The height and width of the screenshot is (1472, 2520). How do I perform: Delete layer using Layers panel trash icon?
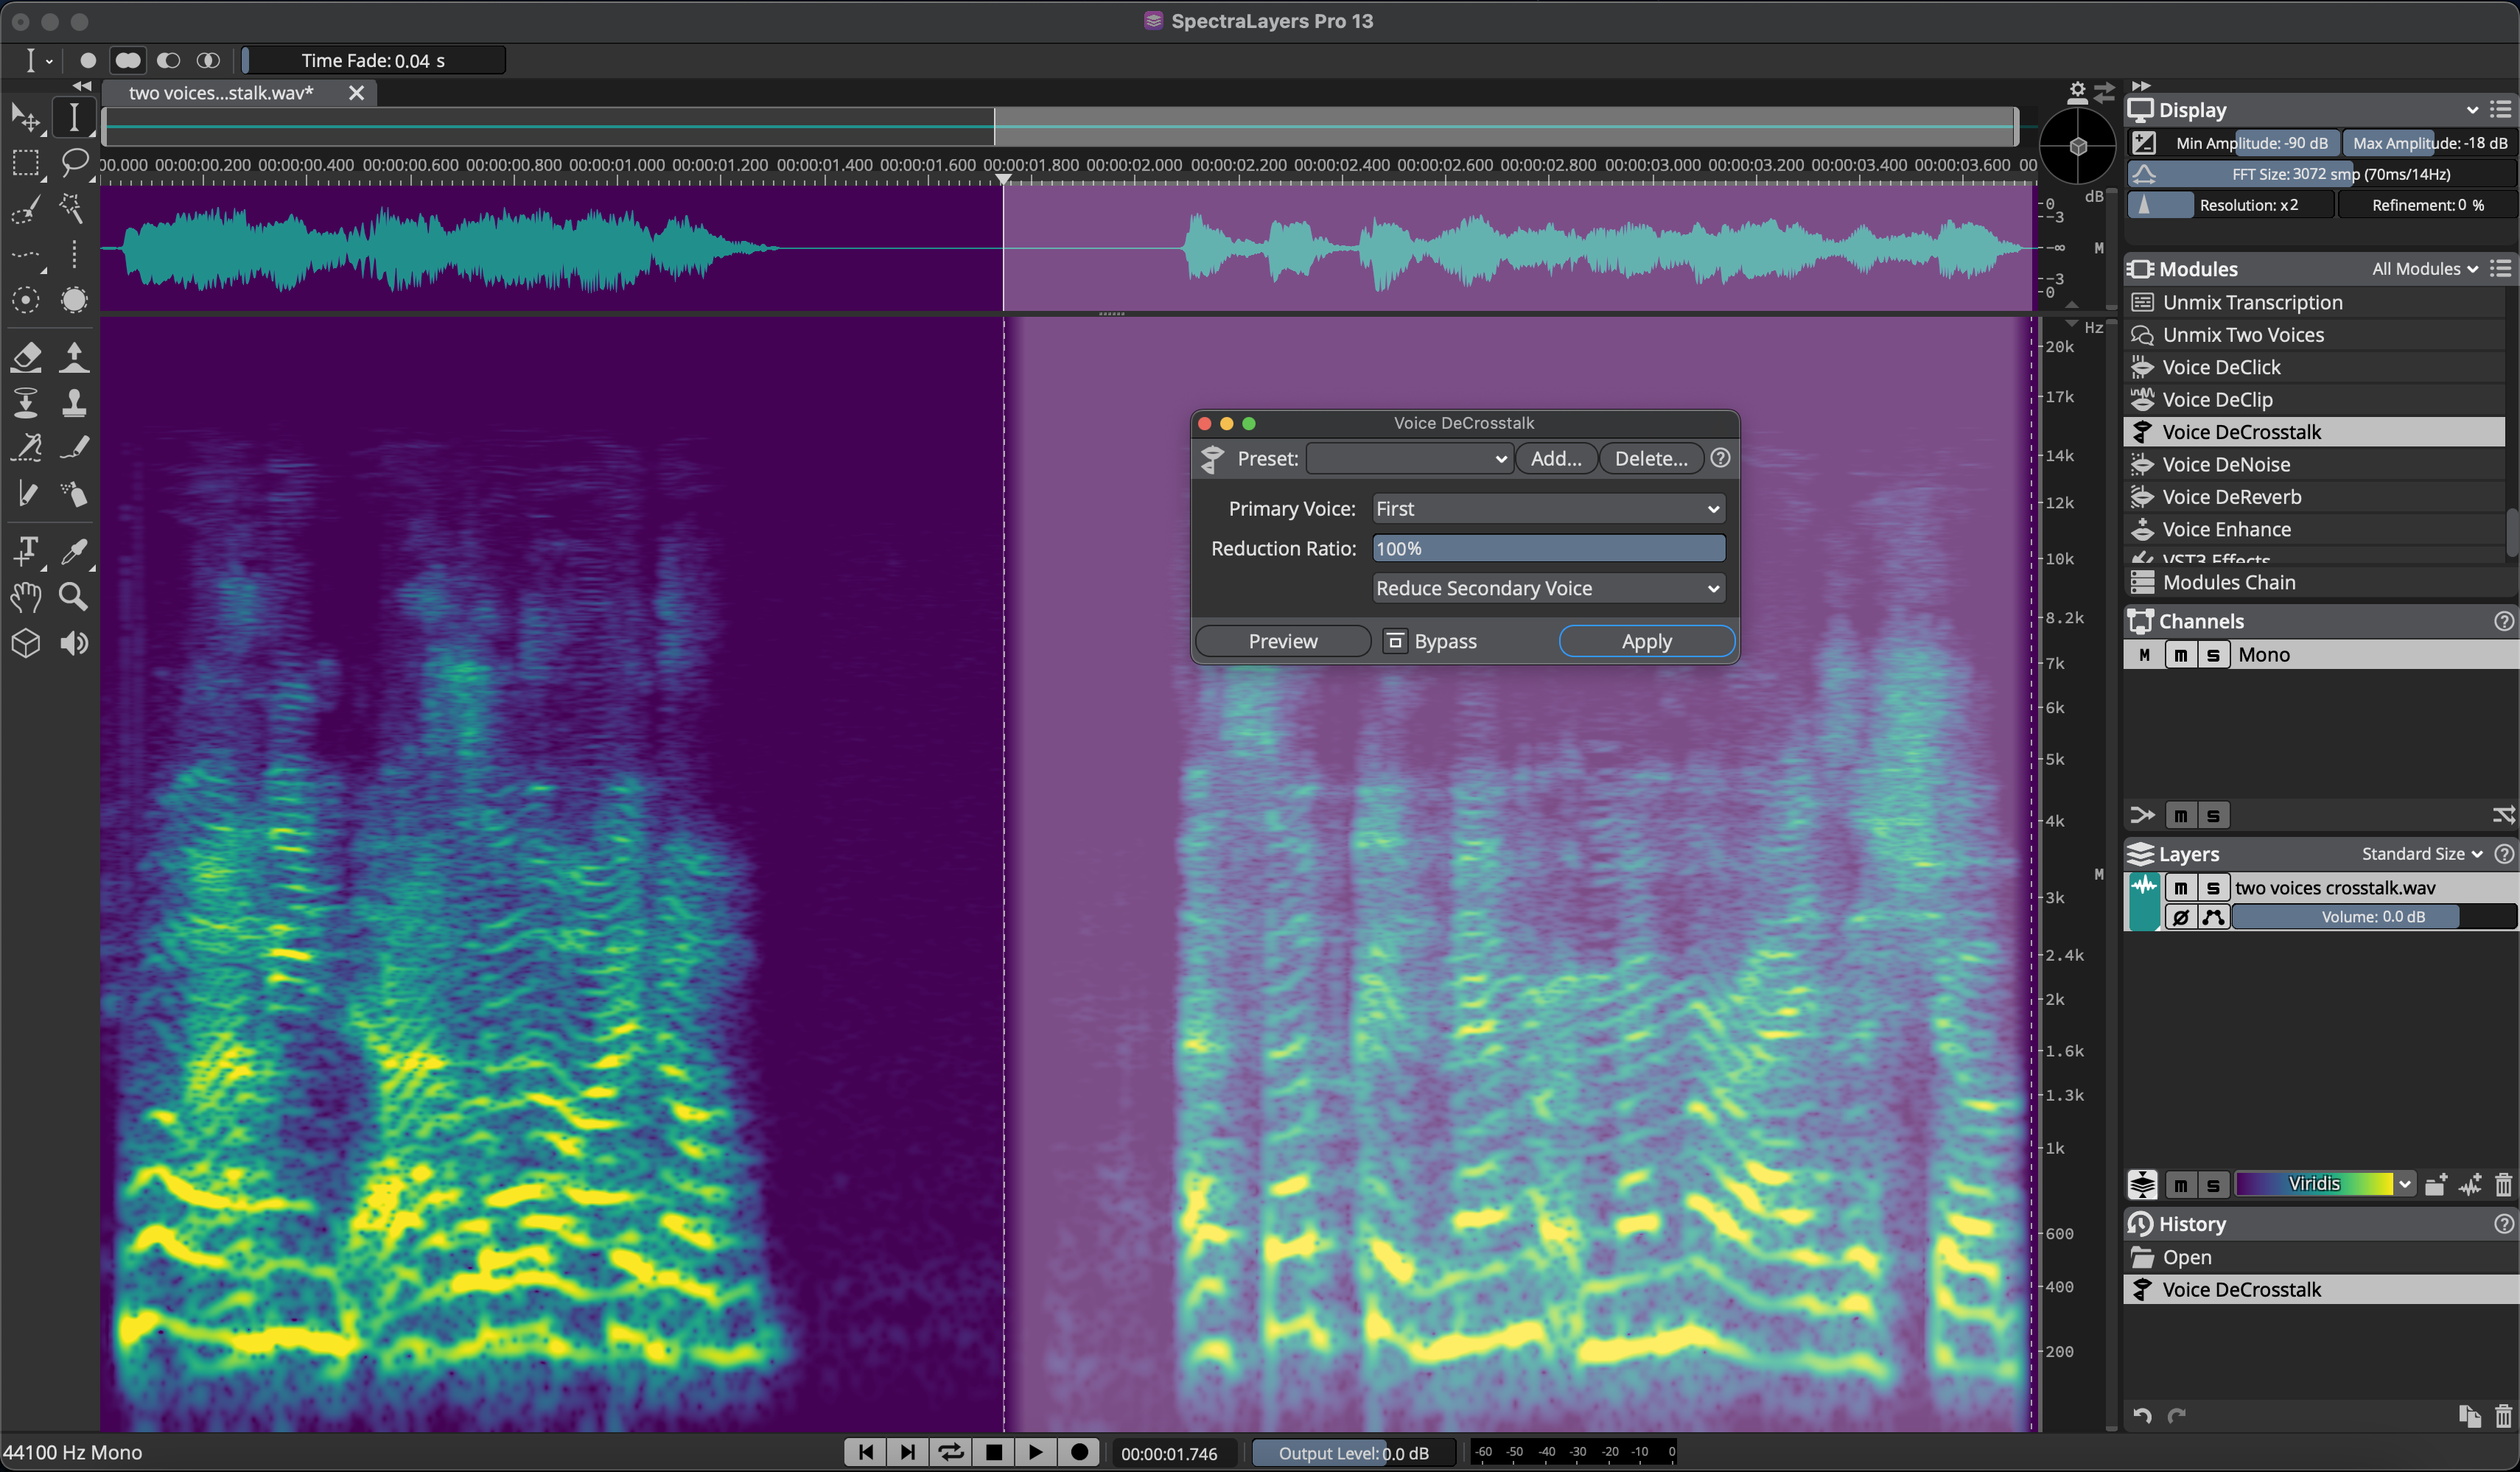2503,1185
